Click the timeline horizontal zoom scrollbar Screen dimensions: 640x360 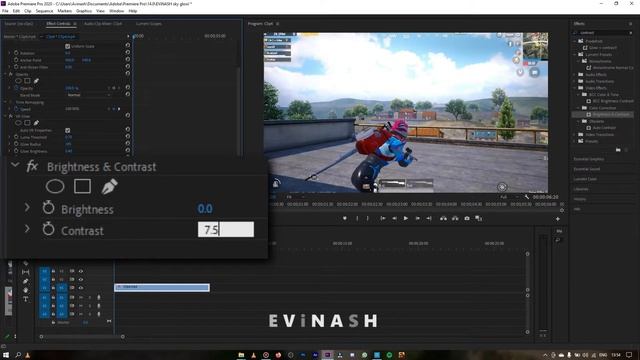click(x=82, y=337)
